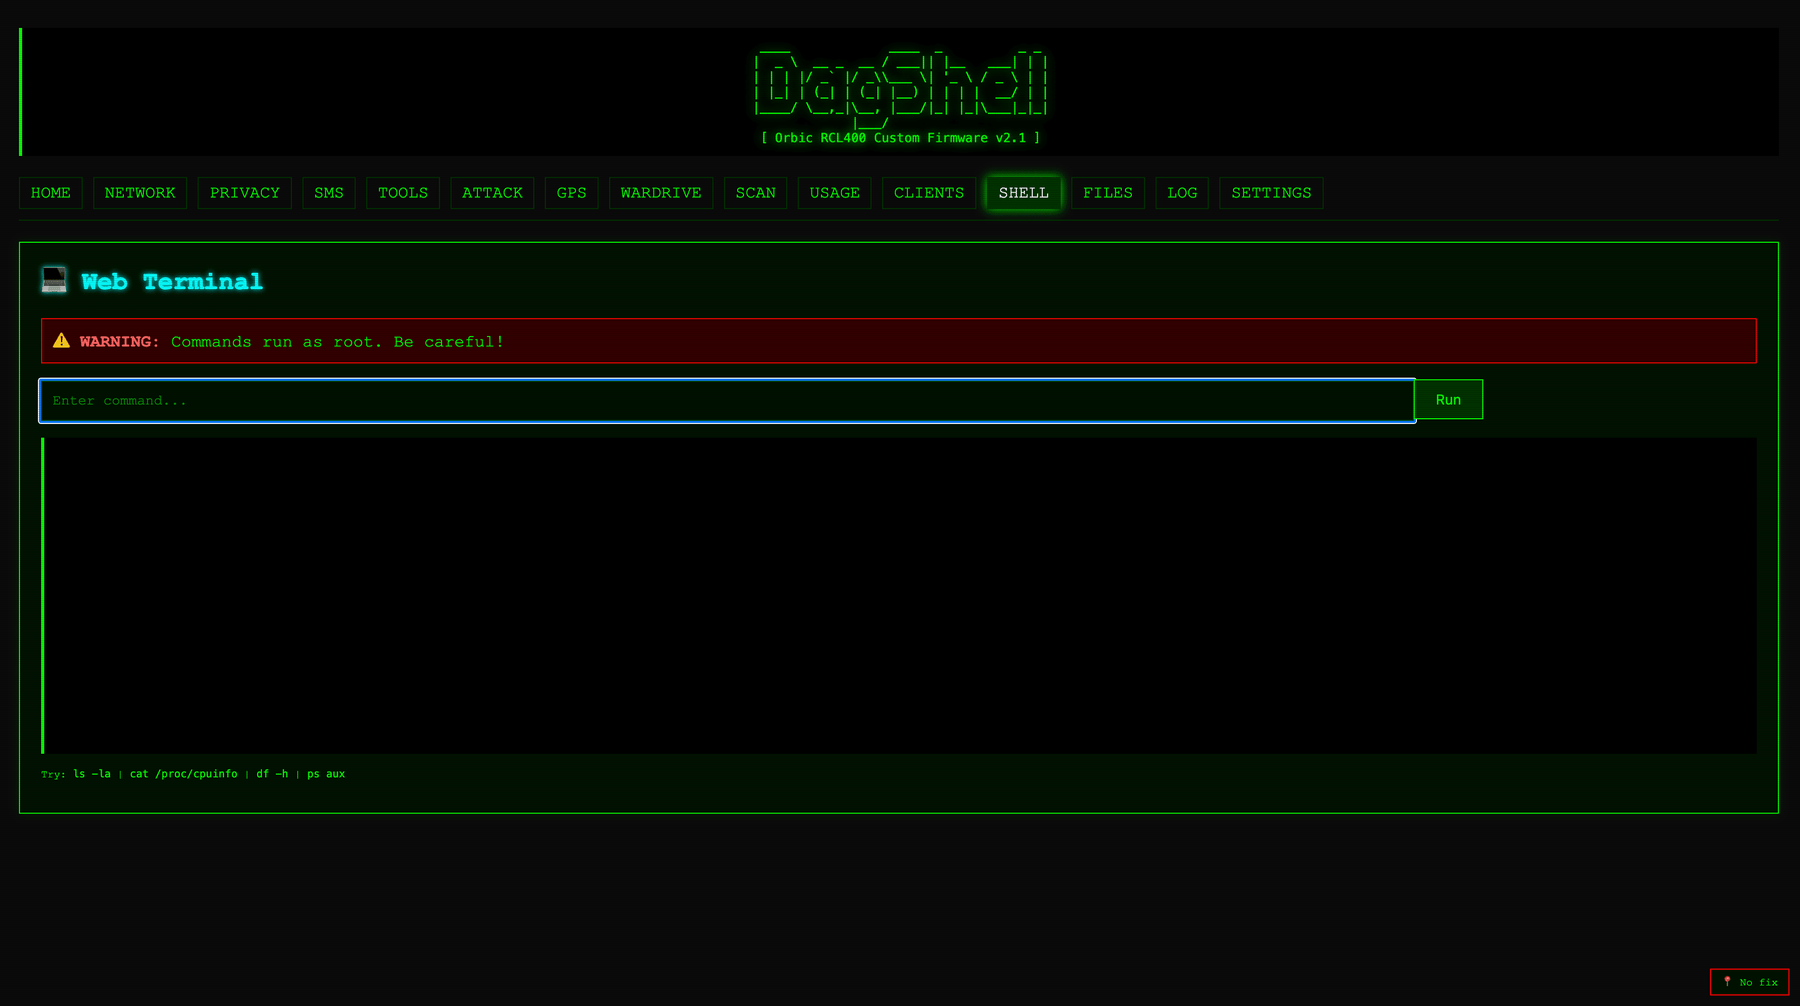
Task: Open the HOME tab
Action: [x=51, y=193]
